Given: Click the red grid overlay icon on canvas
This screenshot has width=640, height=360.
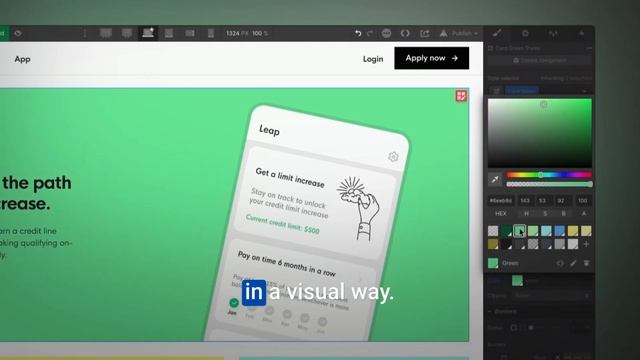Looking at the screenshot, I should pos(461,96).
